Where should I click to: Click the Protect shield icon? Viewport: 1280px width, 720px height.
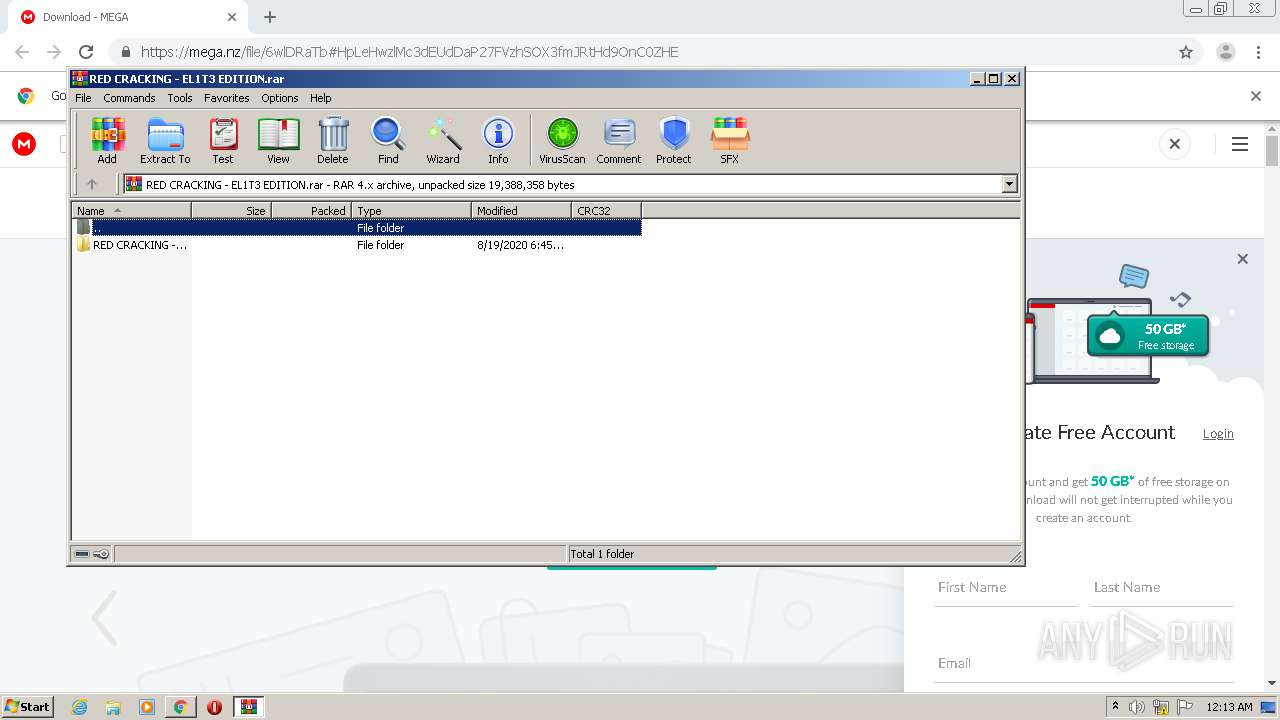674,141
